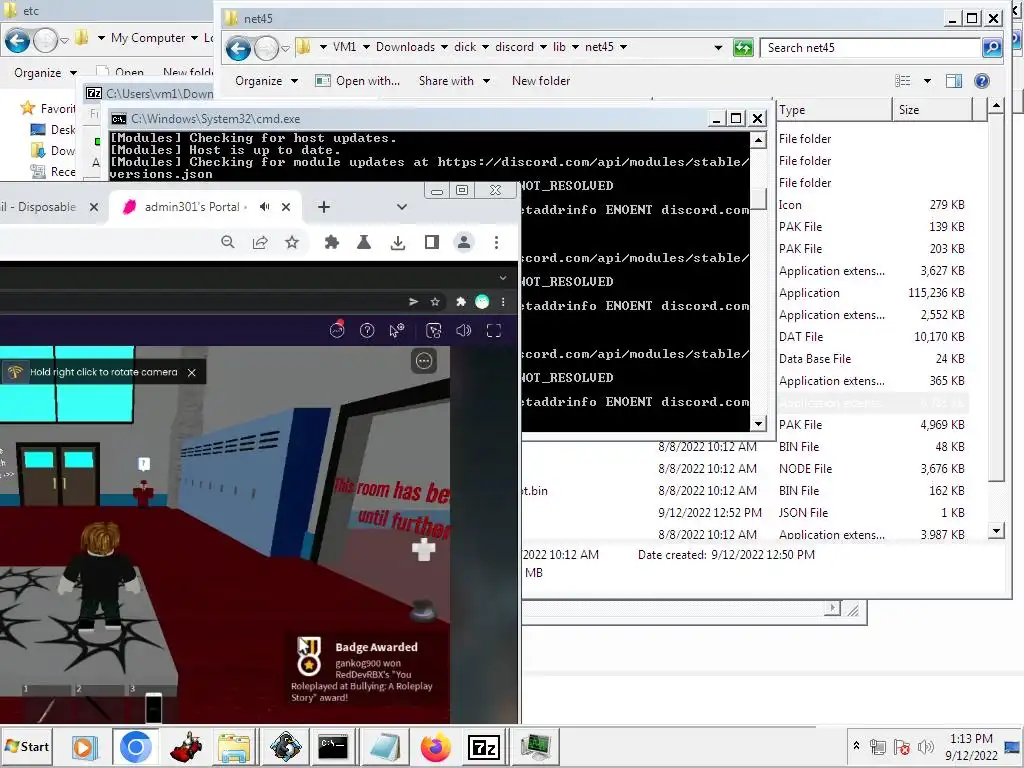Open the penguin app in taskbar

[x=285, y=747]
